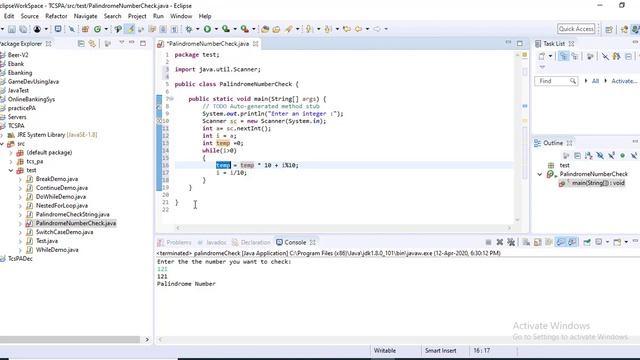Viewport: 640px width, 360px height.
Task: Toggle Categorized view in Task List toolbar
Action: (x=563, y=56)
